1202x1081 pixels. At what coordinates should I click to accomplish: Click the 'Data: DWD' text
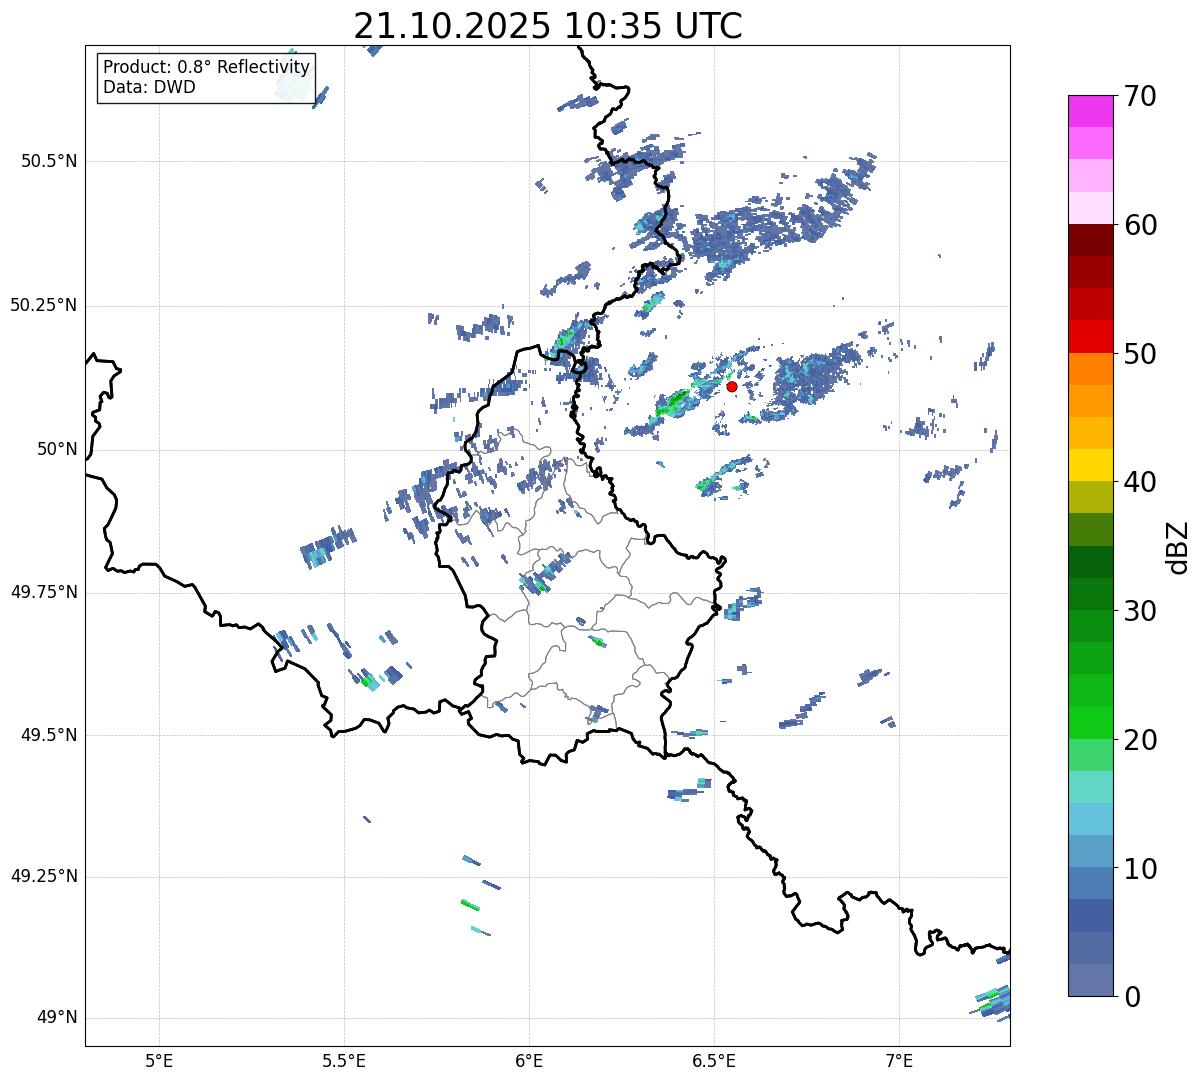(x=149, y=87)
